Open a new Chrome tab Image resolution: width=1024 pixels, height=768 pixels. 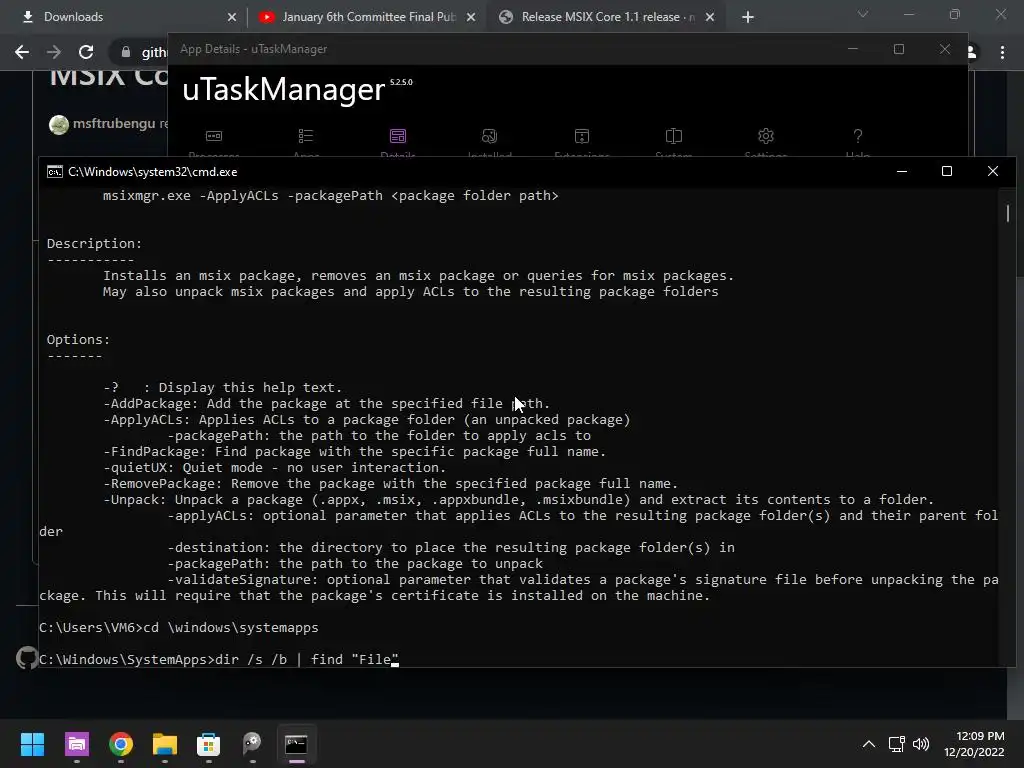point(748,17)
